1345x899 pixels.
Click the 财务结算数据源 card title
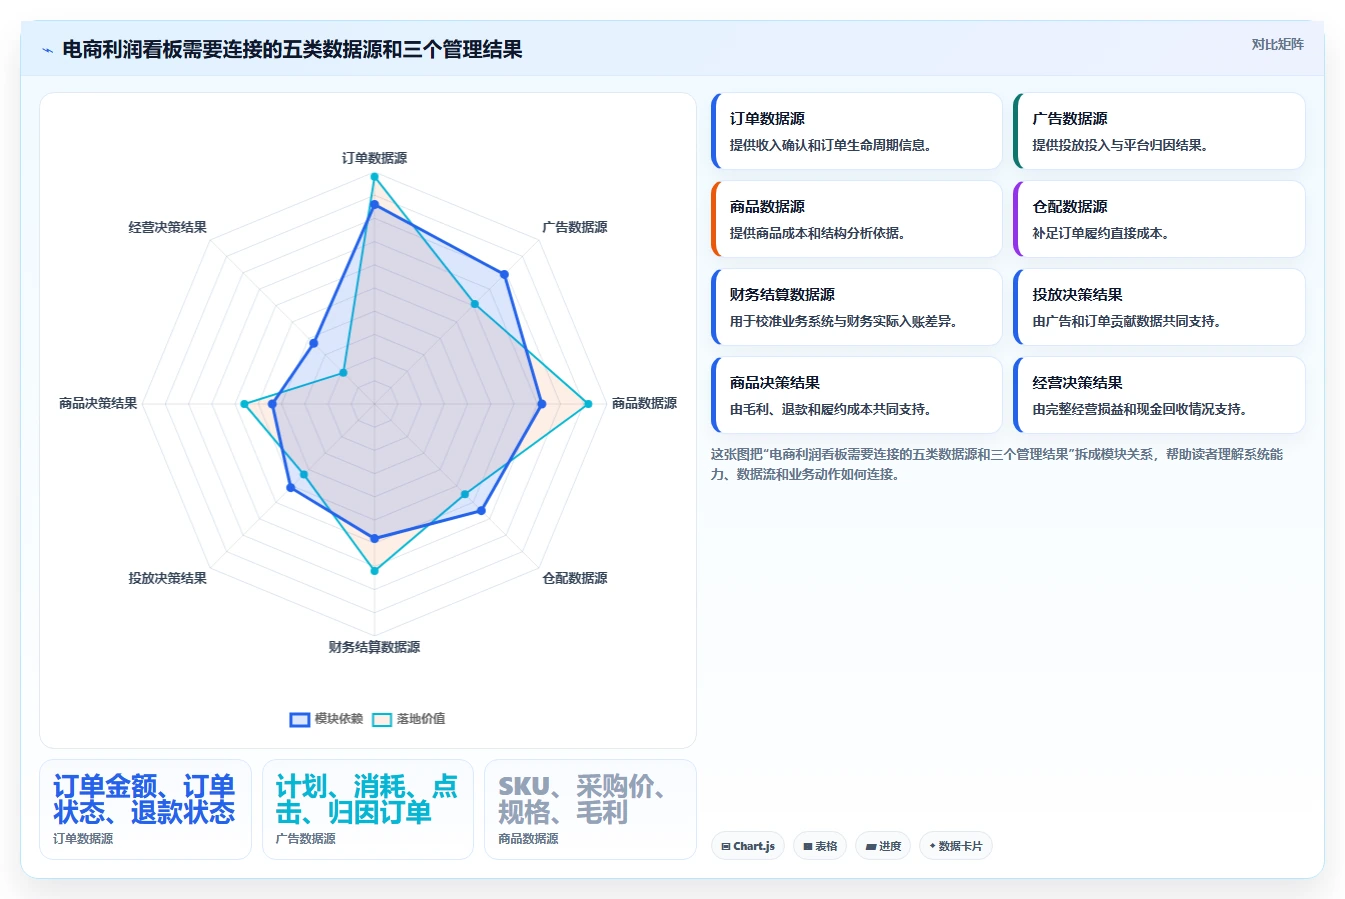click(782, 295)
